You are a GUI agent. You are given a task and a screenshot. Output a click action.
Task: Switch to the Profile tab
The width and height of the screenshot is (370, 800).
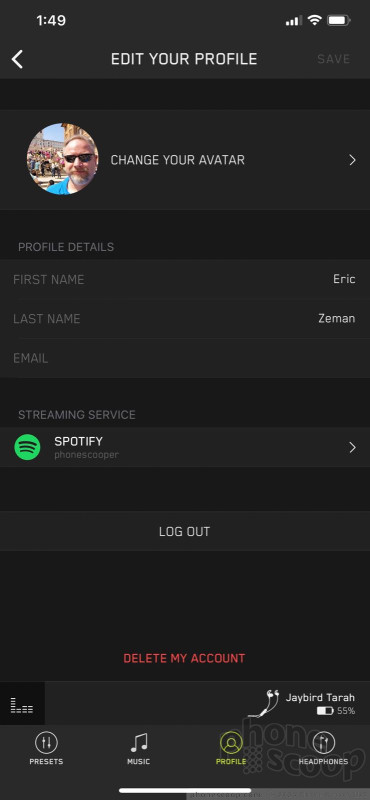point(231,748)
